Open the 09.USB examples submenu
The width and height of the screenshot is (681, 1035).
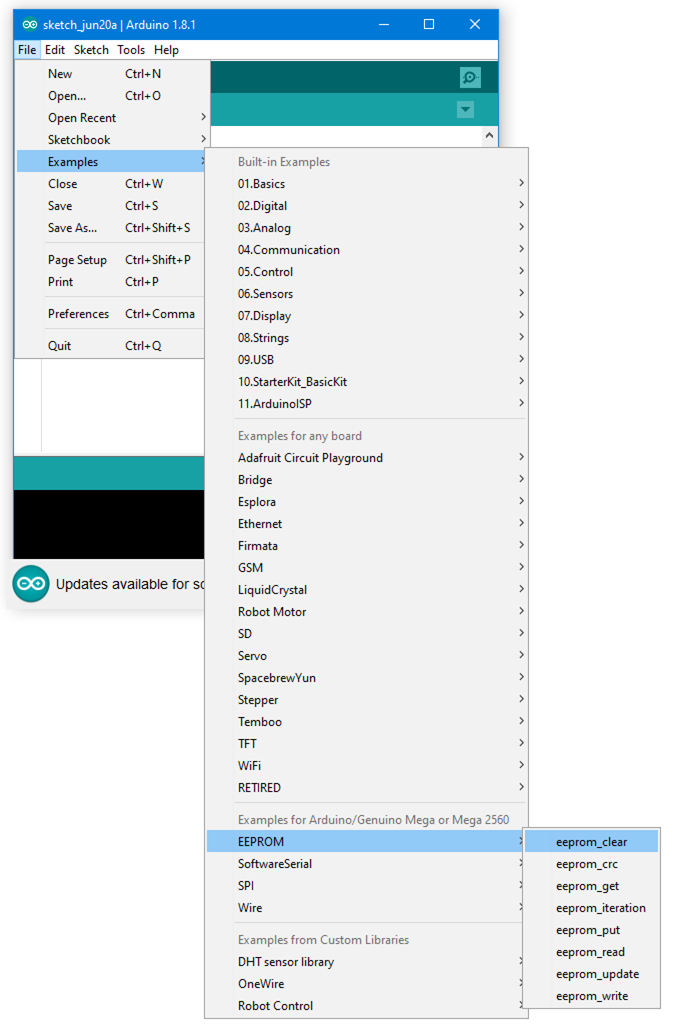367,360
